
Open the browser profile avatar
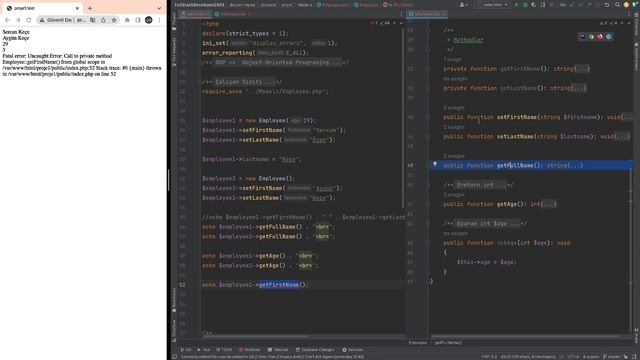point(149,20)
